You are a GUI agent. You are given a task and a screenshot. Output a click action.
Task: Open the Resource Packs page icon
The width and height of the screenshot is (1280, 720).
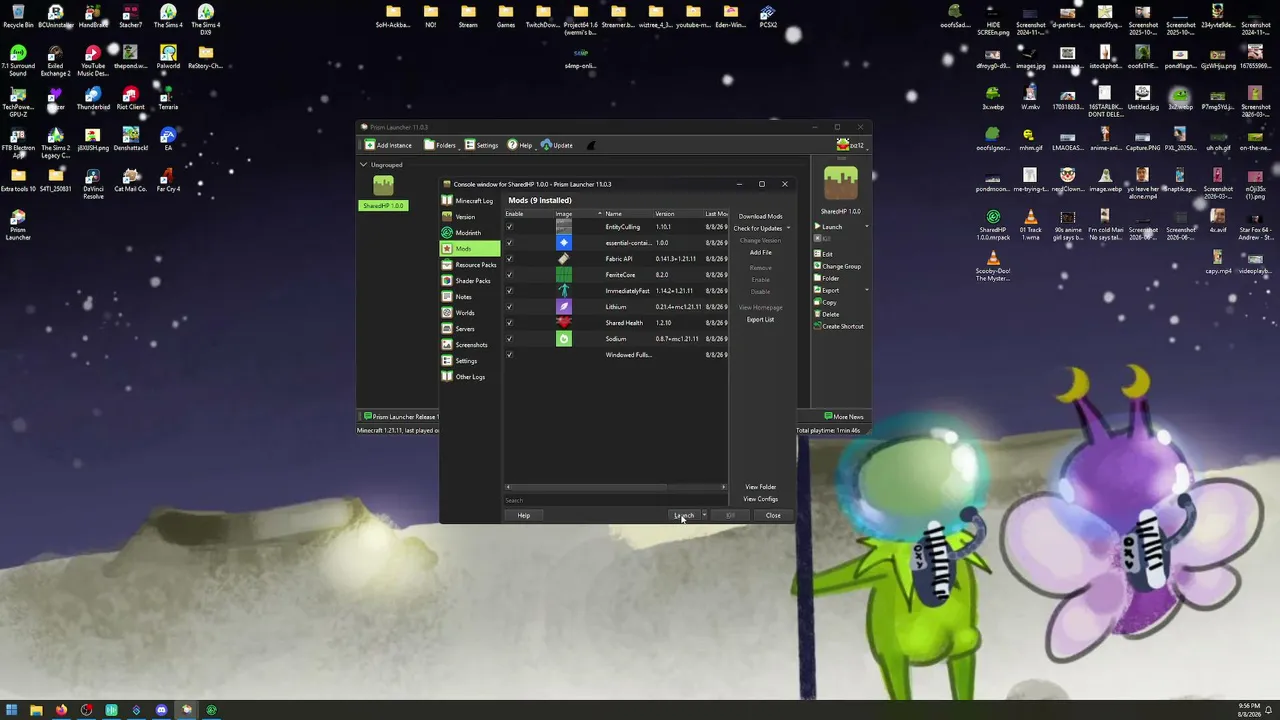tap(447, 265)
